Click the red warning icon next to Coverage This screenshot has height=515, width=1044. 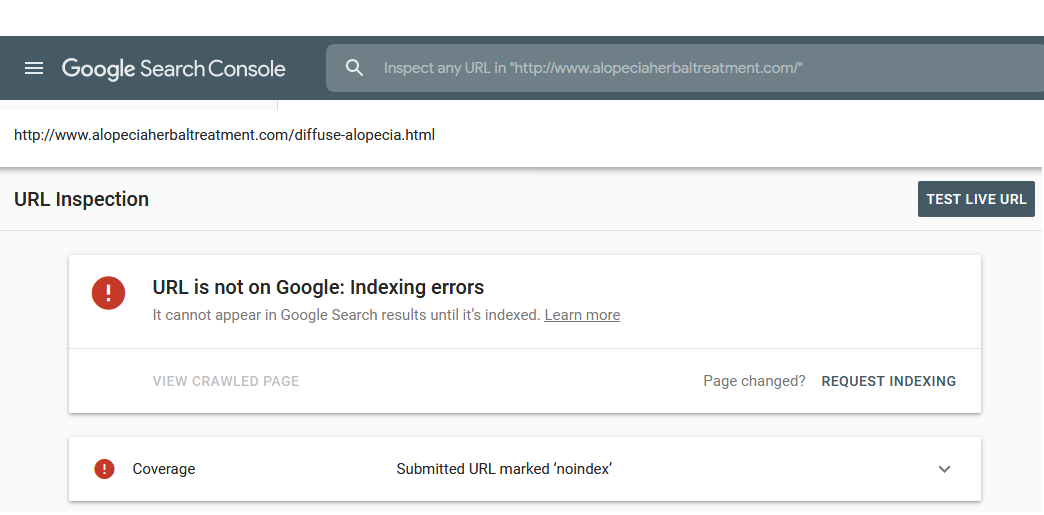(x=105, y=469)
